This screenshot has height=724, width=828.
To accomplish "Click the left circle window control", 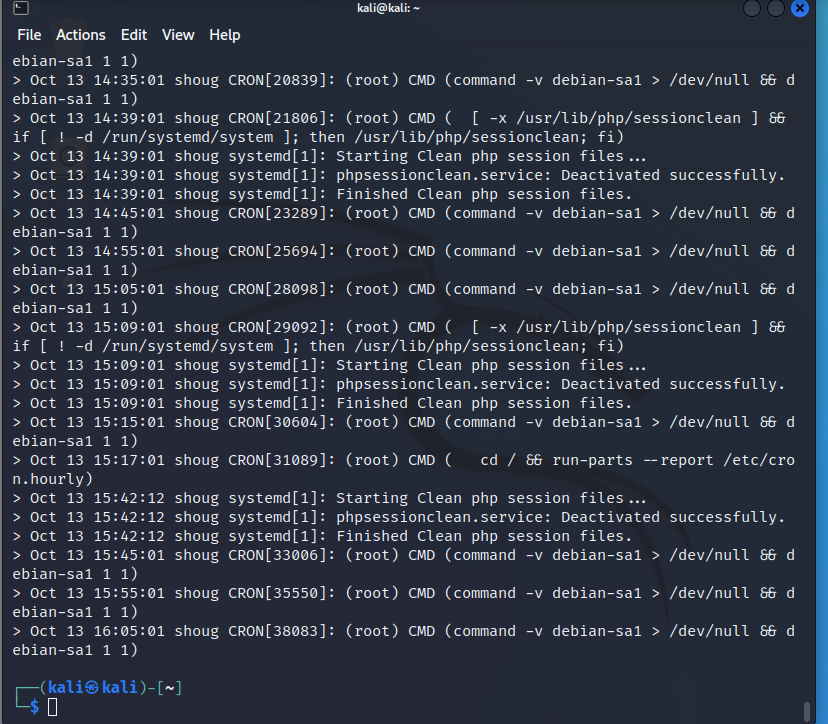I will [751, 9].
